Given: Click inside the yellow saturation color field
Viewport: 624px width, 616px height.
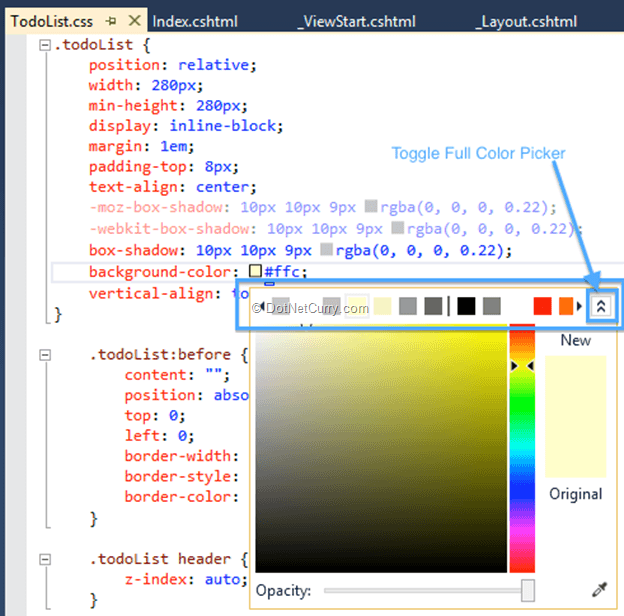Looking at the screenshot, I should 381,448.
